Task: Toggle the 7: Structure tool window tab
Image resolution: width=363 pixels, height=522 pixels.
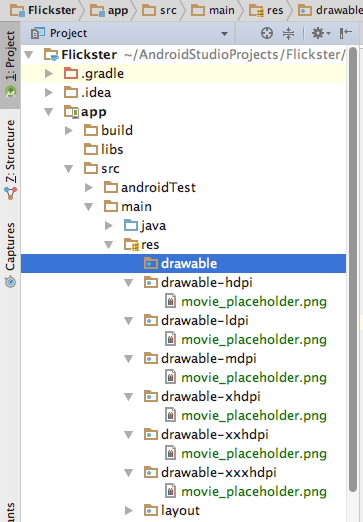Action: pos(10,160)
